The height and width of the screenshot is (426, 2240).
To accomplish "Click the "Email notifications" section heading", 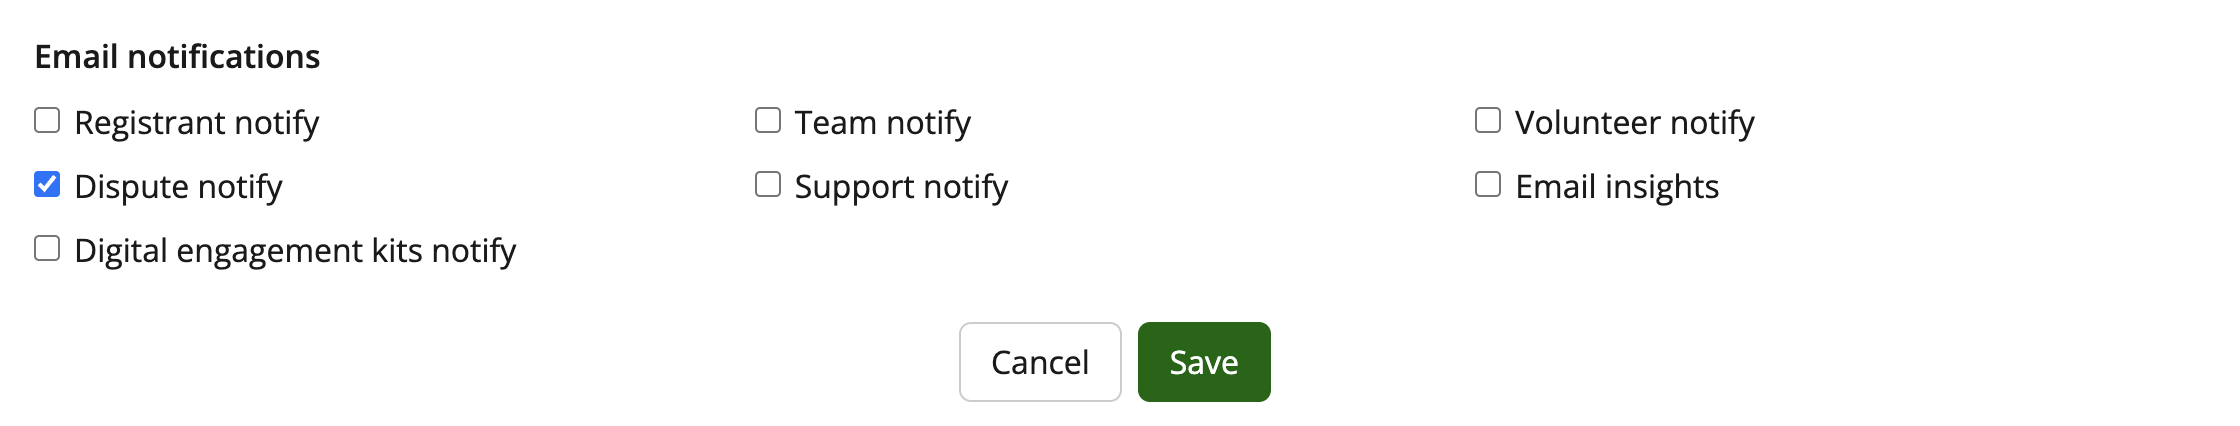I will (x=177, y=57).
